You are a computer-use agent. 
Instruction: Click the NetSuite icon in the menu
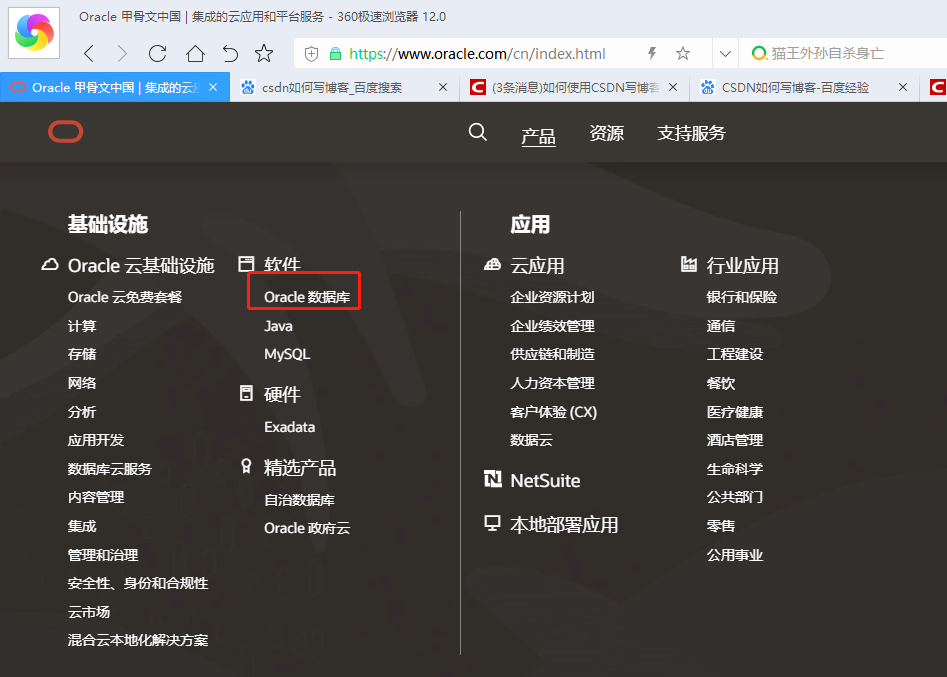click(x=492, y=480)
